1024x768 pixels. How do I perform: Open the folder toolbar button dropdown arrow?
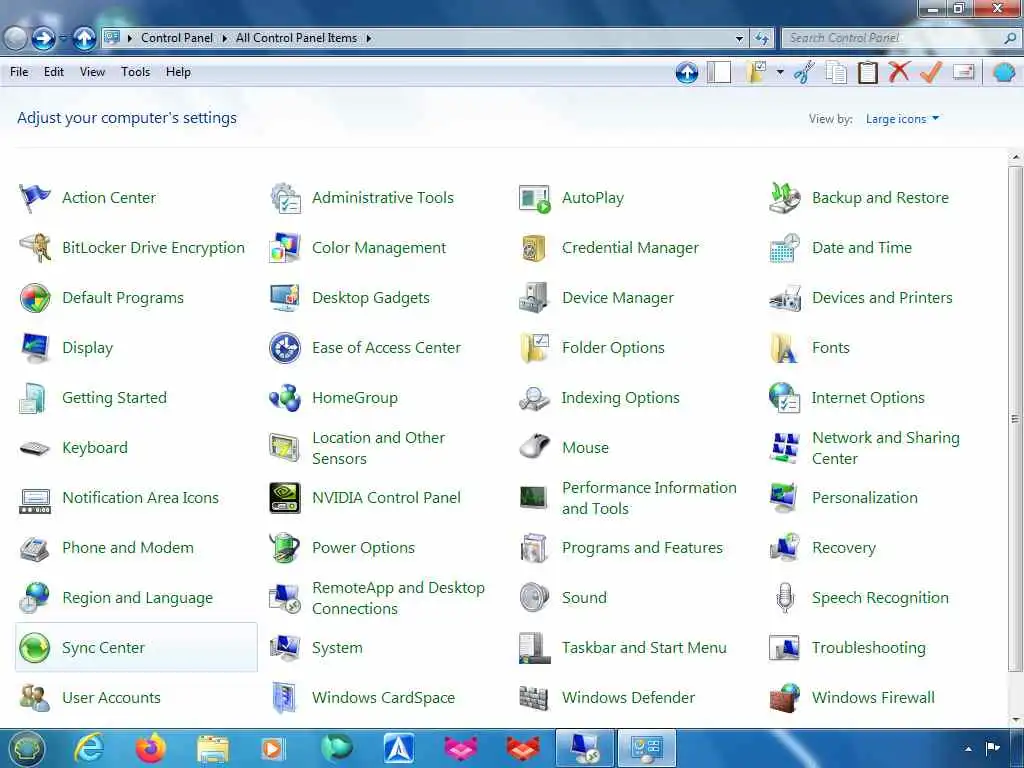click(780, 72)
